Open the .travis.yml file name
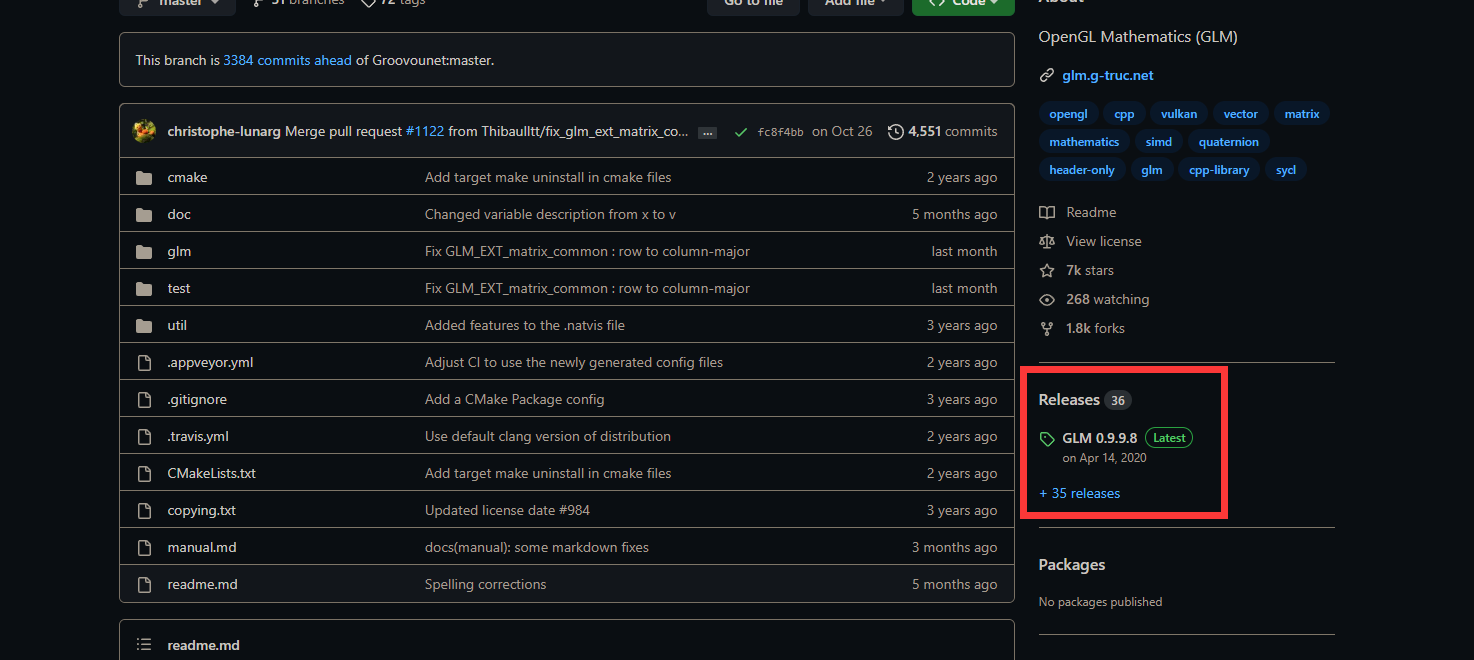Screen dimensions: 1474x660 tap(198, 436)
